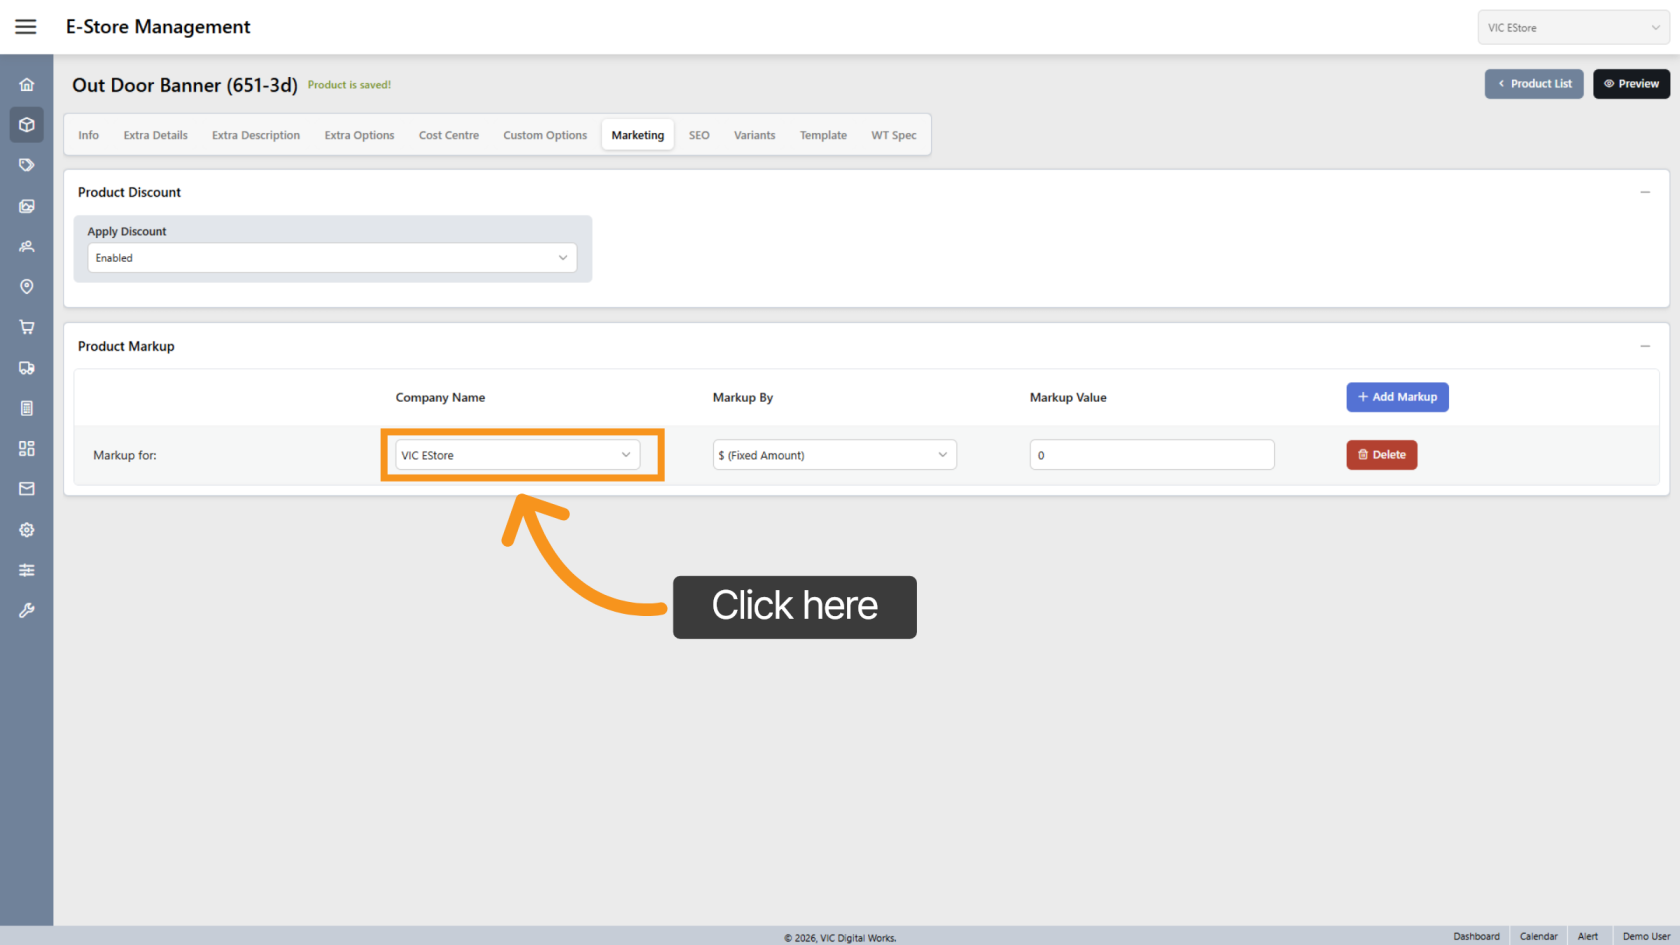Open the delivery truck sidebar icon

[27, 368]
